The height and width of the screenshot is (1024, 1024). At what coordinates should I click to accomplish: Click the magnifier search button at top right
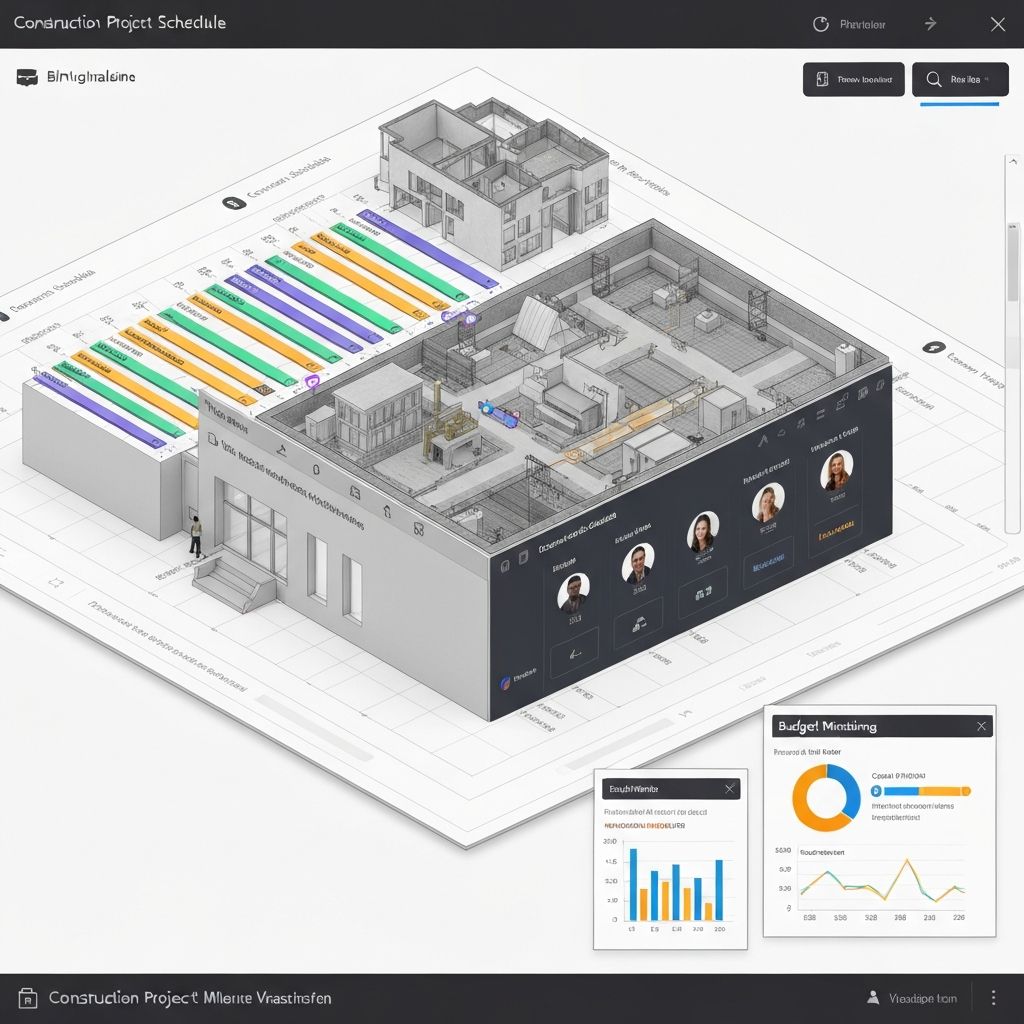pos(960,80)
